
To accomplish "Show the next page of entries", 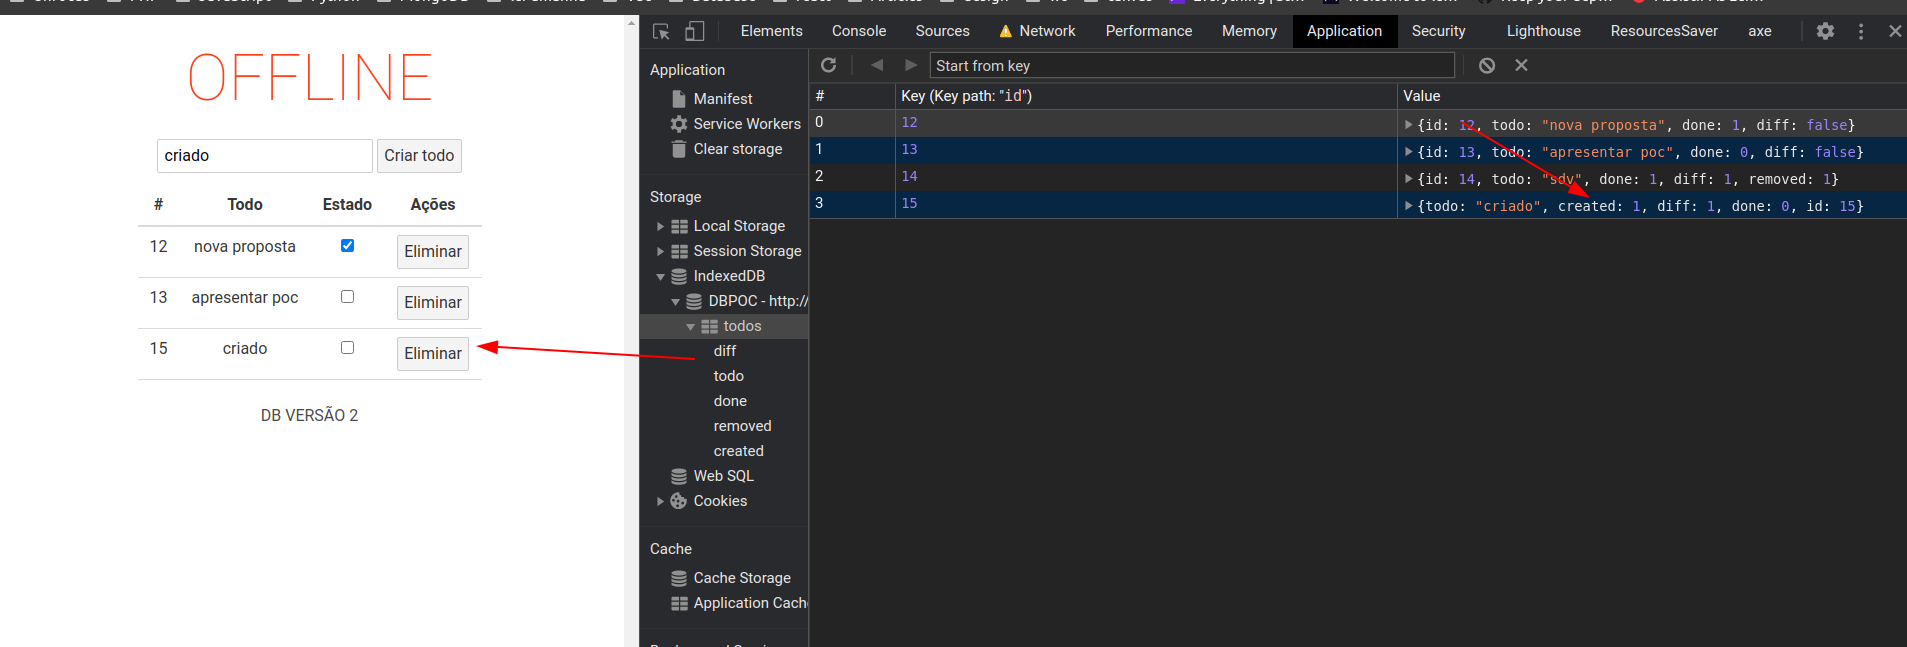I will pyautogui.click(x=910, y=65).
